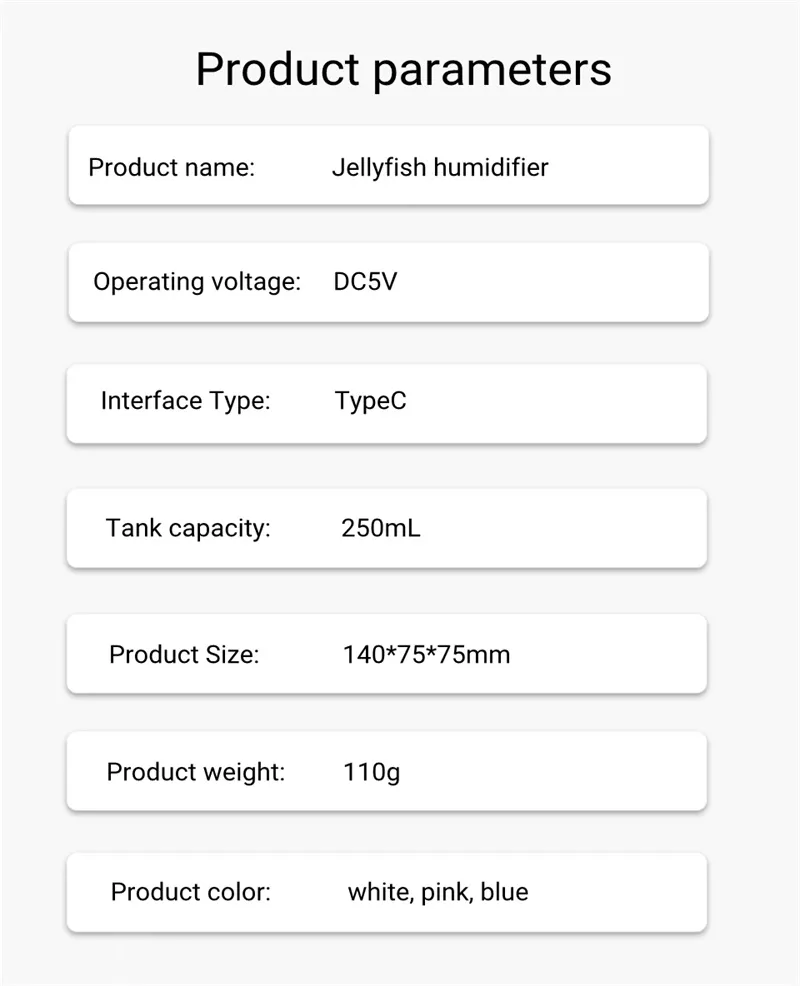800x986 pixels.
Task: Select the "110g" weight value
Action: pyautogui.click(x=371, y=772)
